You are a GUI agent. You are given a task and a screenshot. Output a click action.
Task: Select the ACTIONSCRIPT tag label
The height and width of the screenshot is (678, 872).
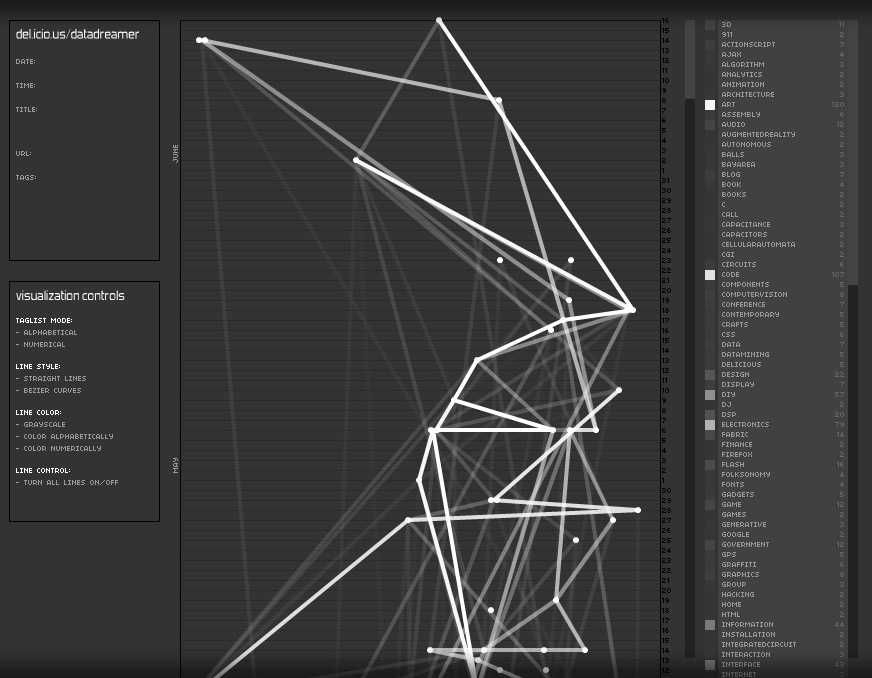[748, 45]
